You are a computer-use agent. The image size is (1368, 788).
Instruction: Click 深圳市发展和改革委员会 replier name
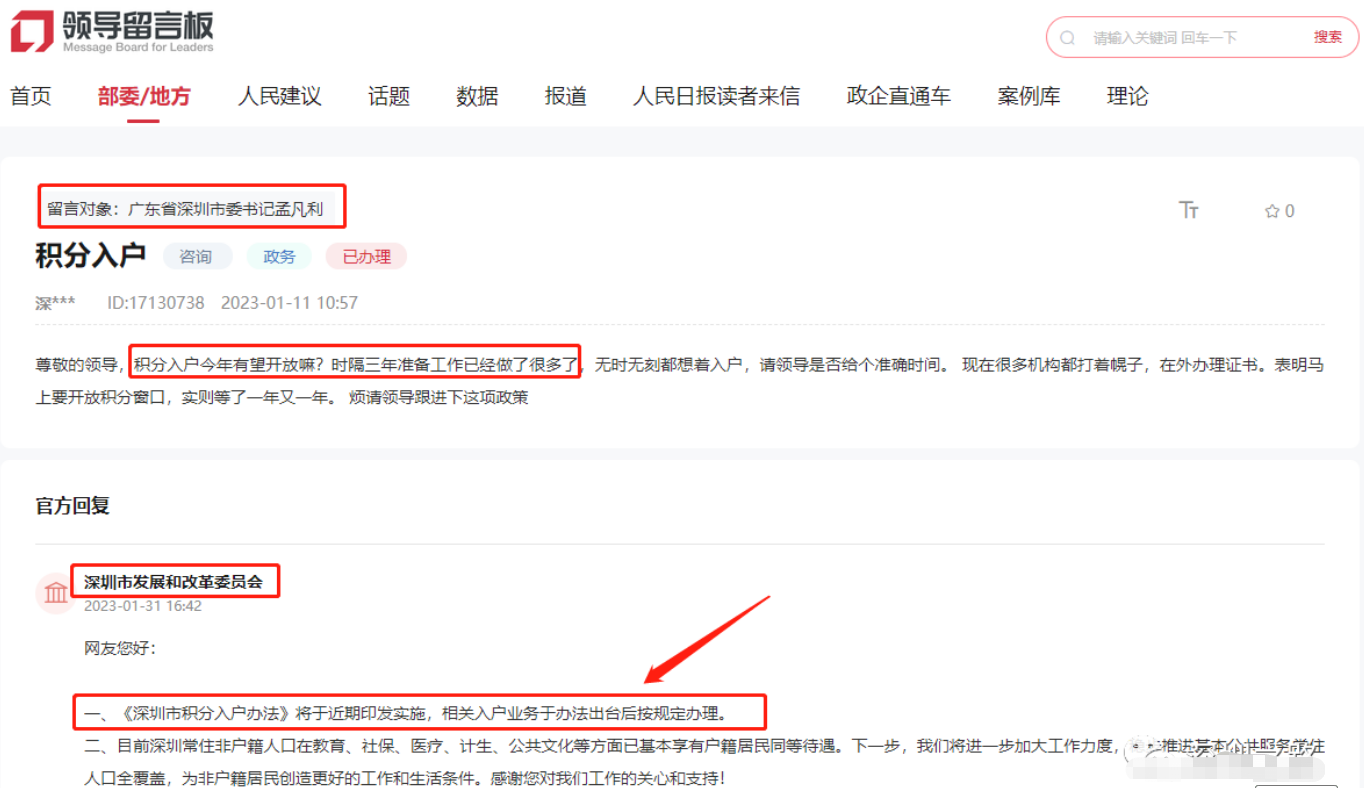[x=173, y=582]
